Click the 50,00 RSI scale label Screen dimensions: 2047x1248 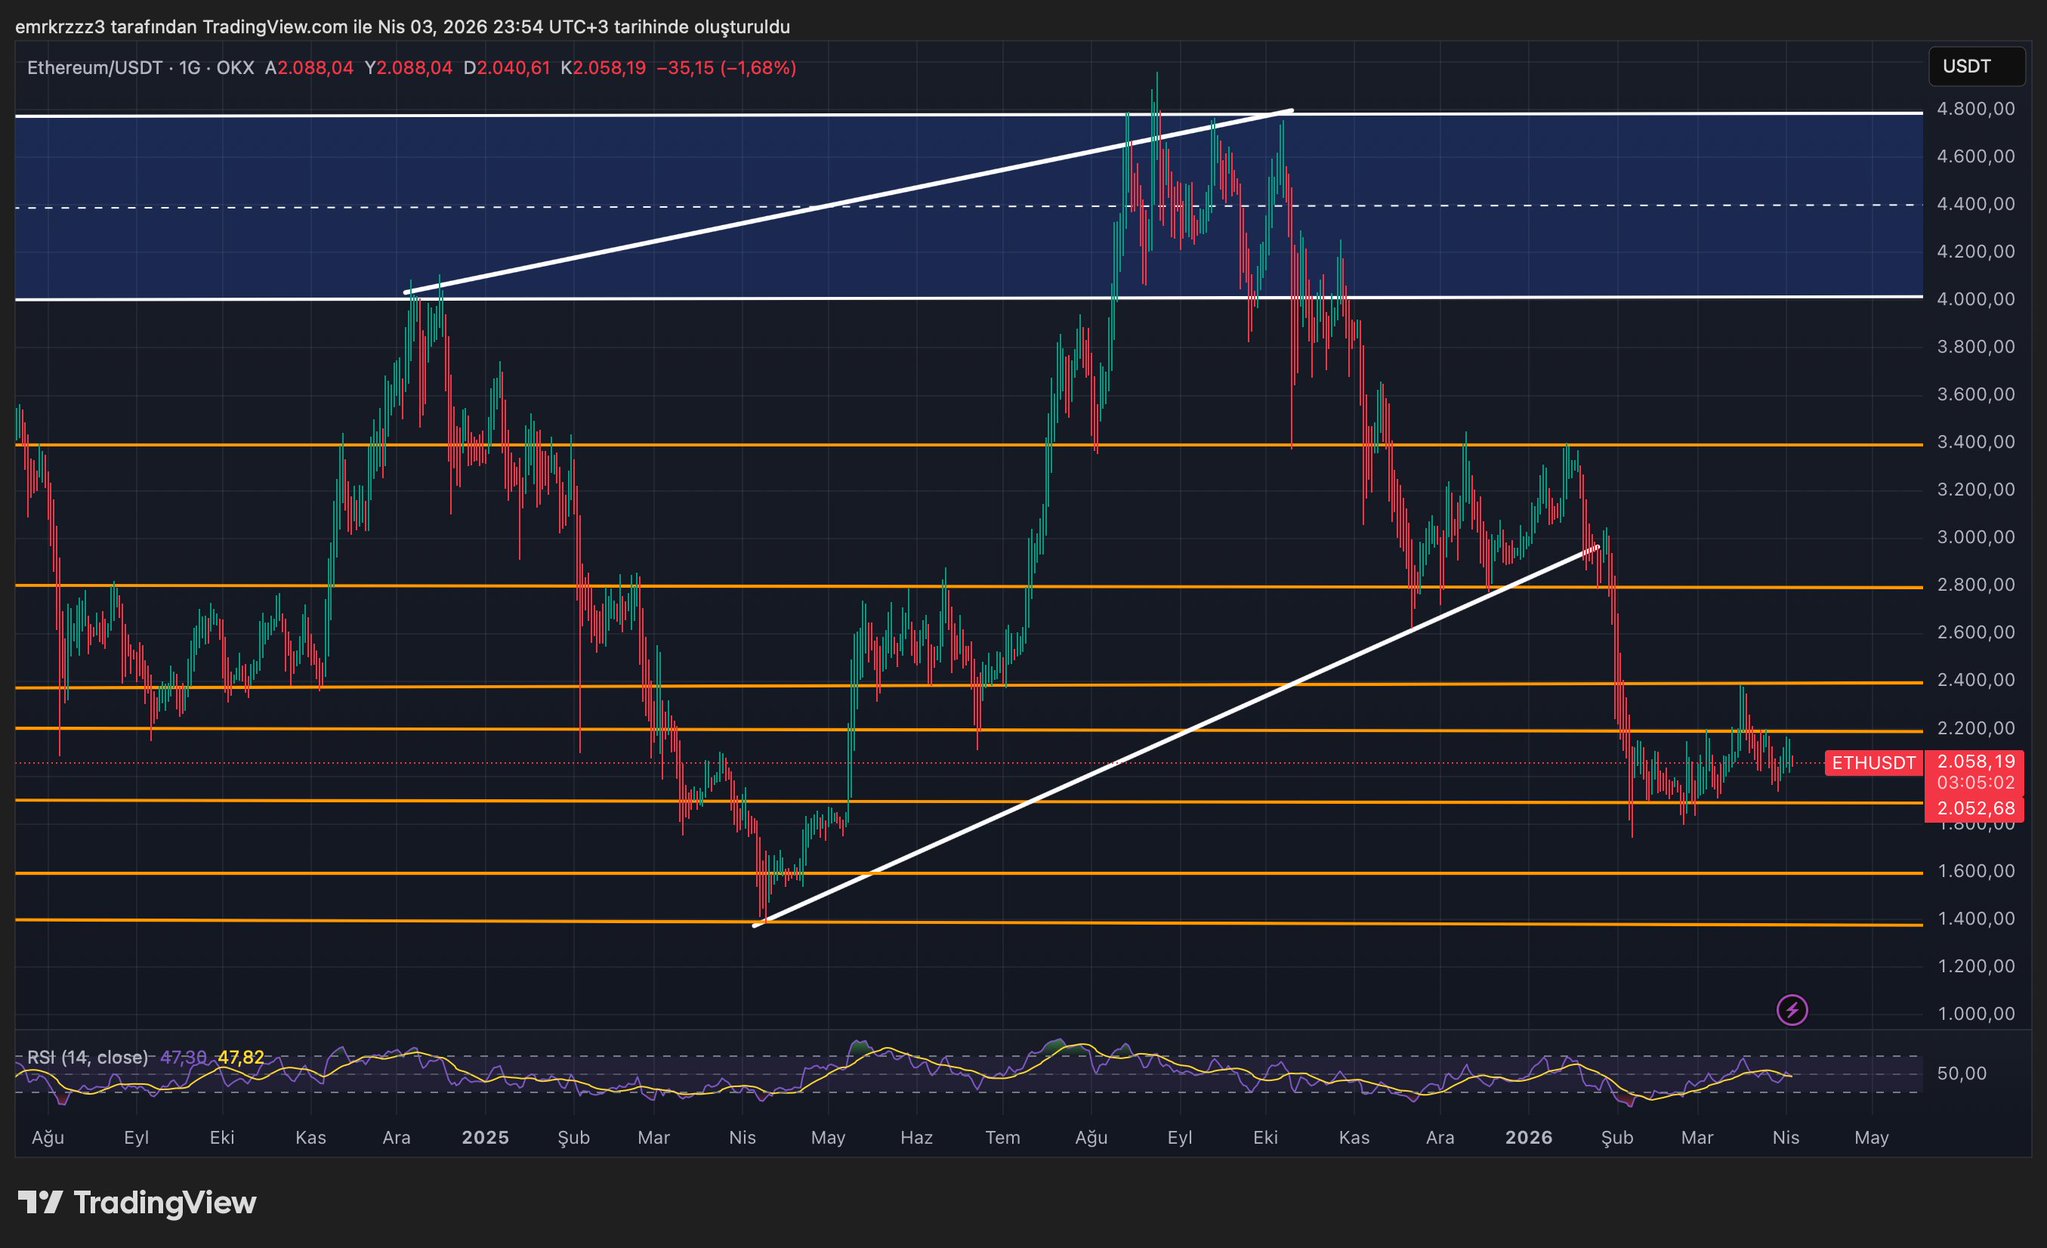1961,1074
